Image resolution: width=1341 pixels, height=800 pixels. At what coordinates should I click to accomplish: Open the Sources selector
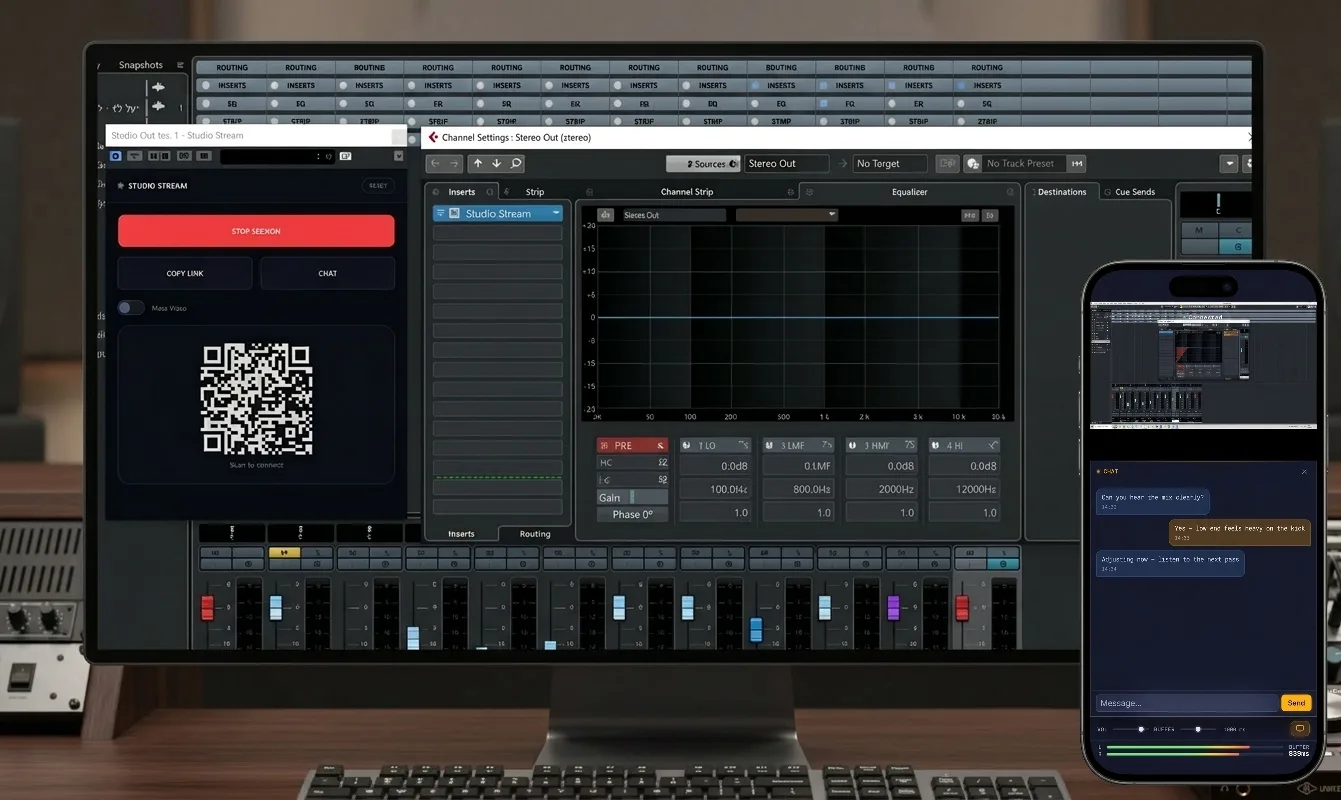[x=703, y=163]
